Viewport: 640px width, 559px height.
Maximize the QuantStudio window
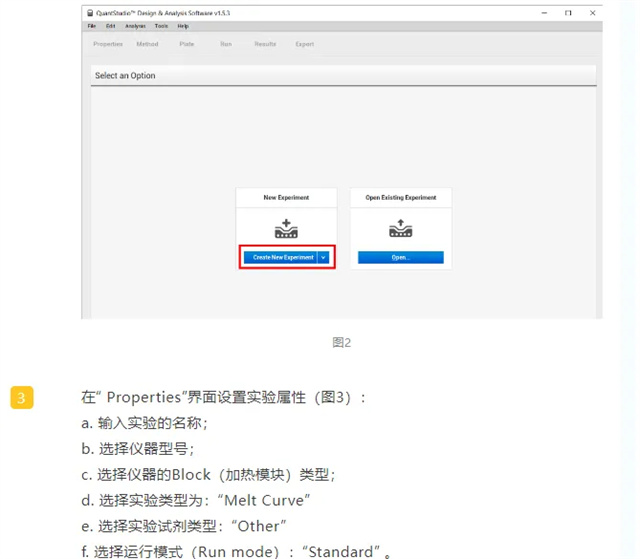pyautogui.click(x=568, y=13)
